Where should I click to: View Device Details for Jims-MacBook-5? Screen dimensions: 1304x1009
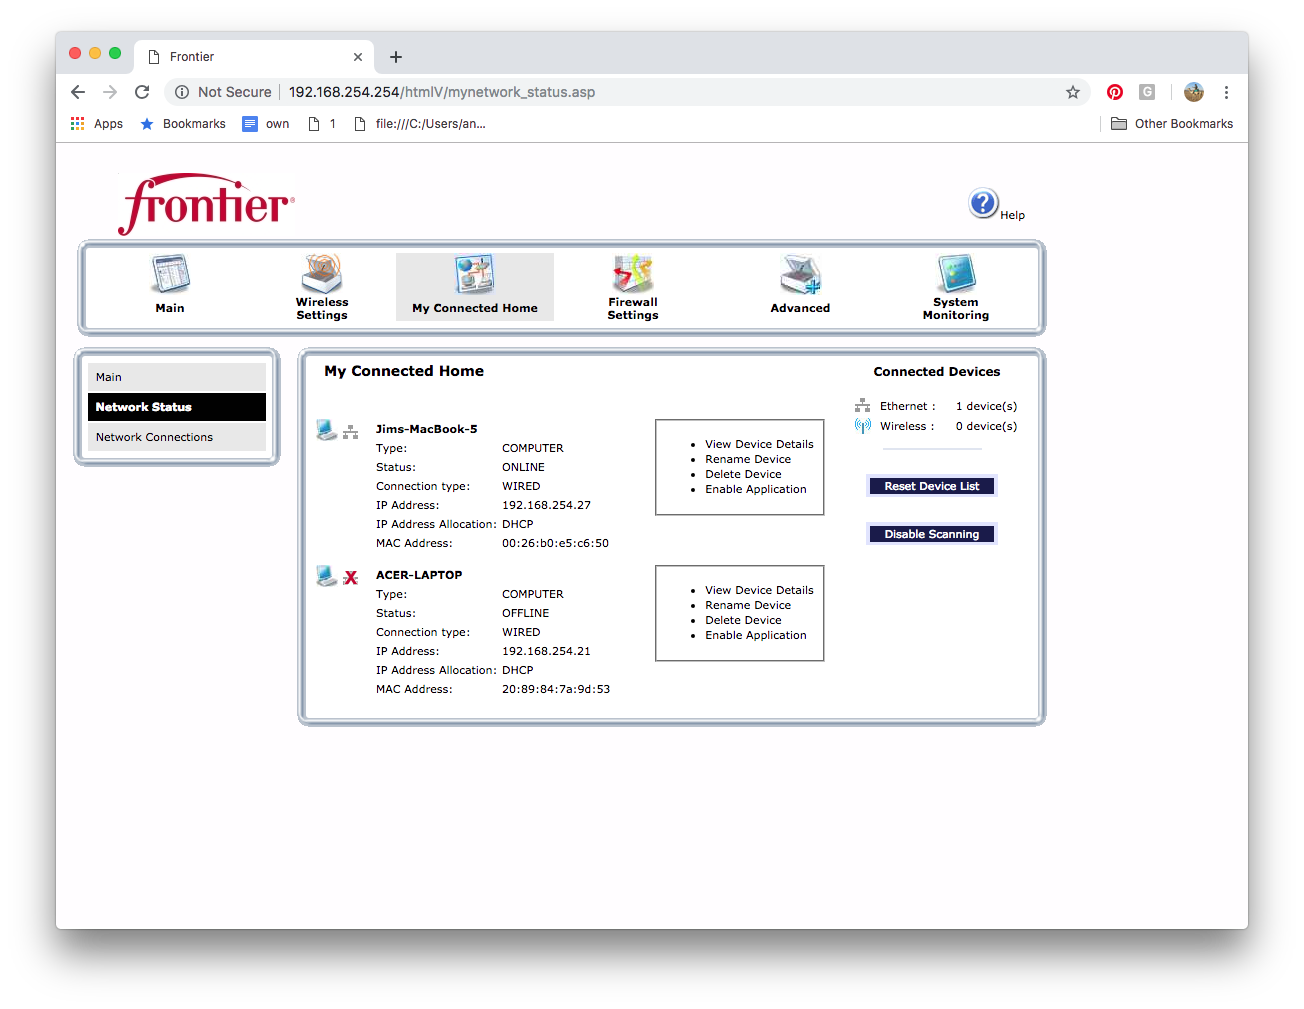759,444
